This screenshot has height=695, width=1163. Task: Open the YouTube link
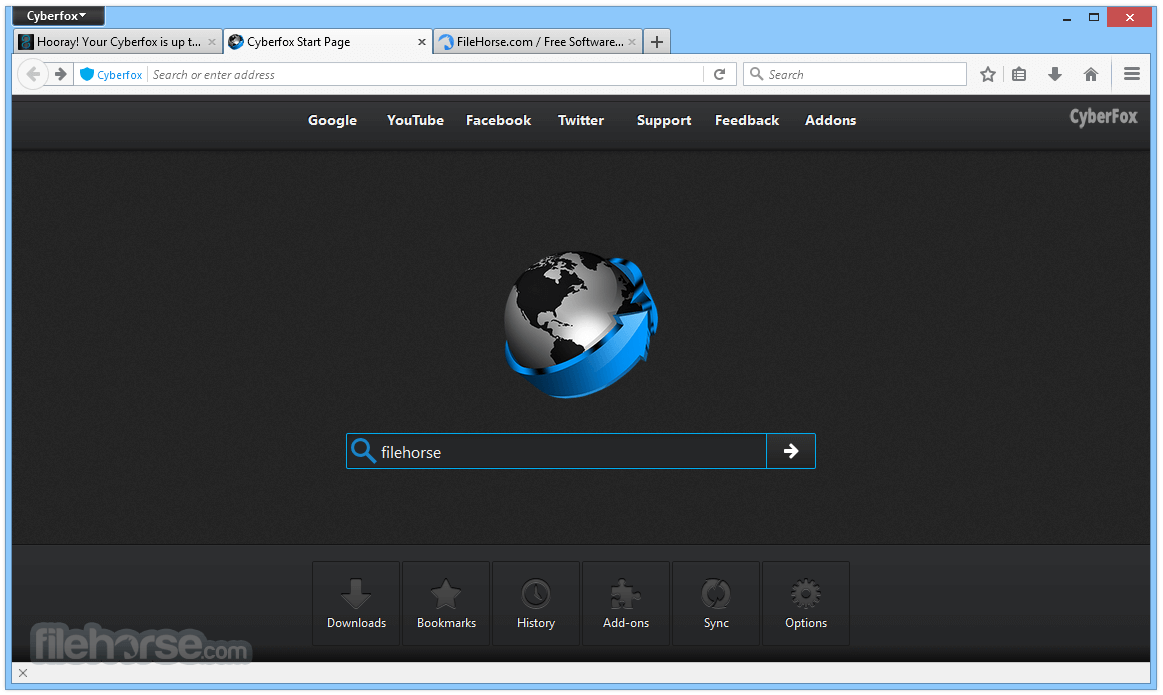point(415,120)
